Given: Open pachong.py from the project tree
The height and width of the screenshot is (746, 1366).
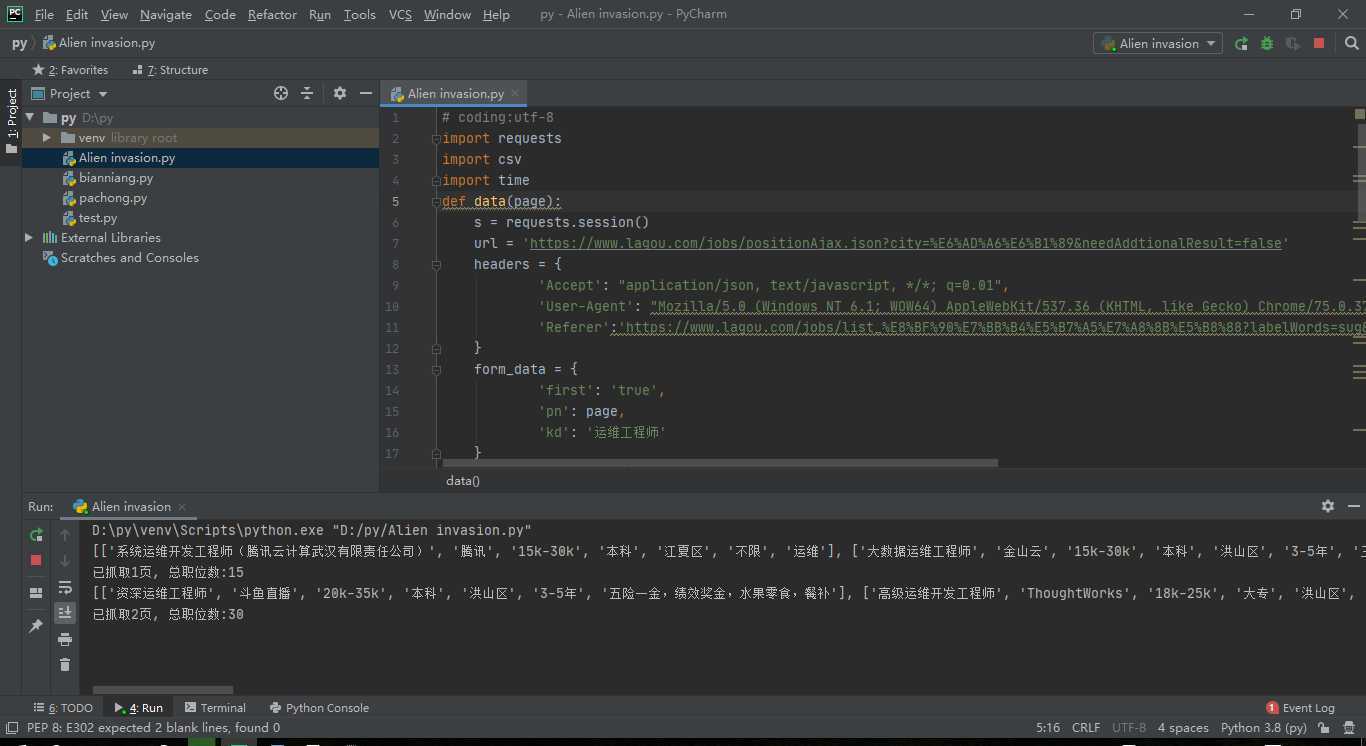Looking at the screenshot, I should pyautogui.click(x=112, y=198).
